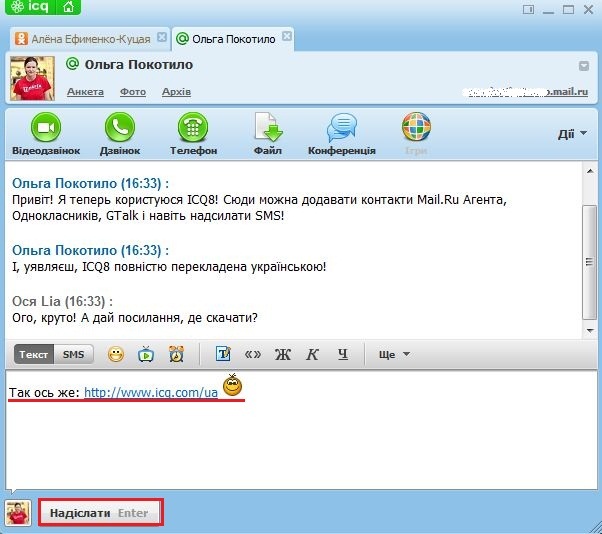The image size is (602, 534).
Task: Switch to Алёна Ефименко-Куцая chat tab
Action: coord(83,39)
